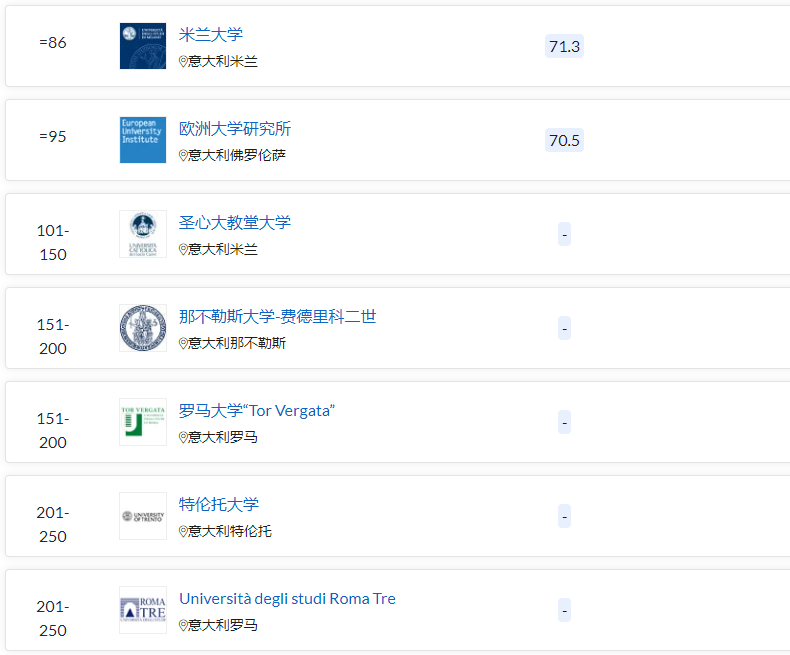Open the 米兰大学 university link
The height and width of the screenshot is (655, 790).
pos(211,34)
